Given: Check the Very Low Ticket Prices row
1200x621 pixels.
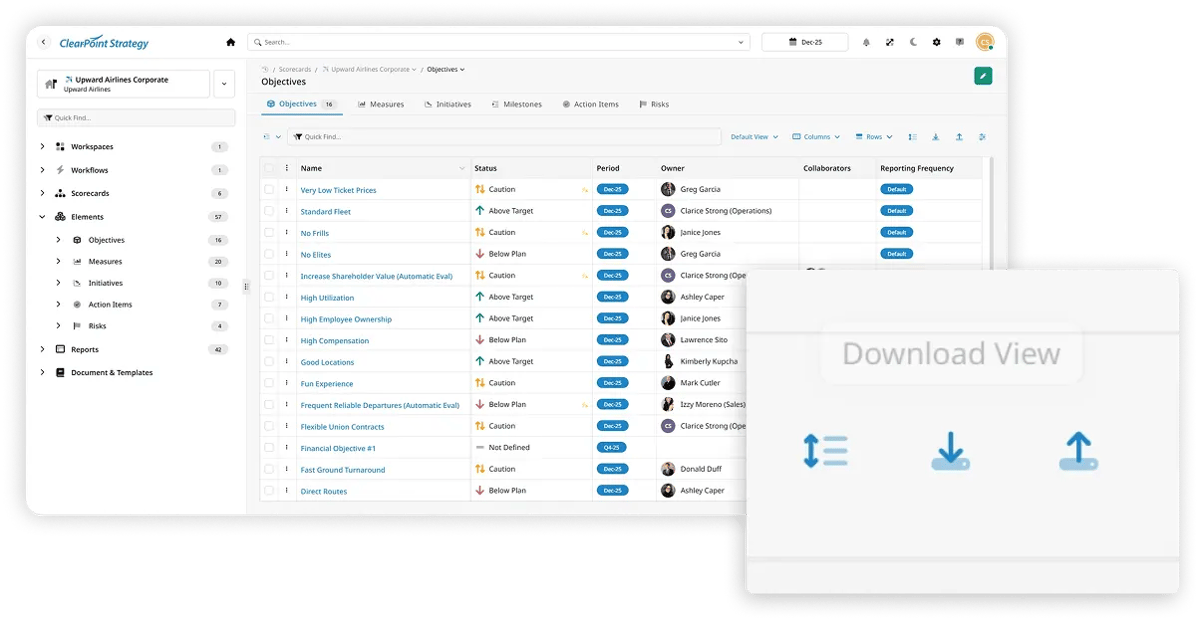Looking at the screenshot, I should (x=269, y=189).
